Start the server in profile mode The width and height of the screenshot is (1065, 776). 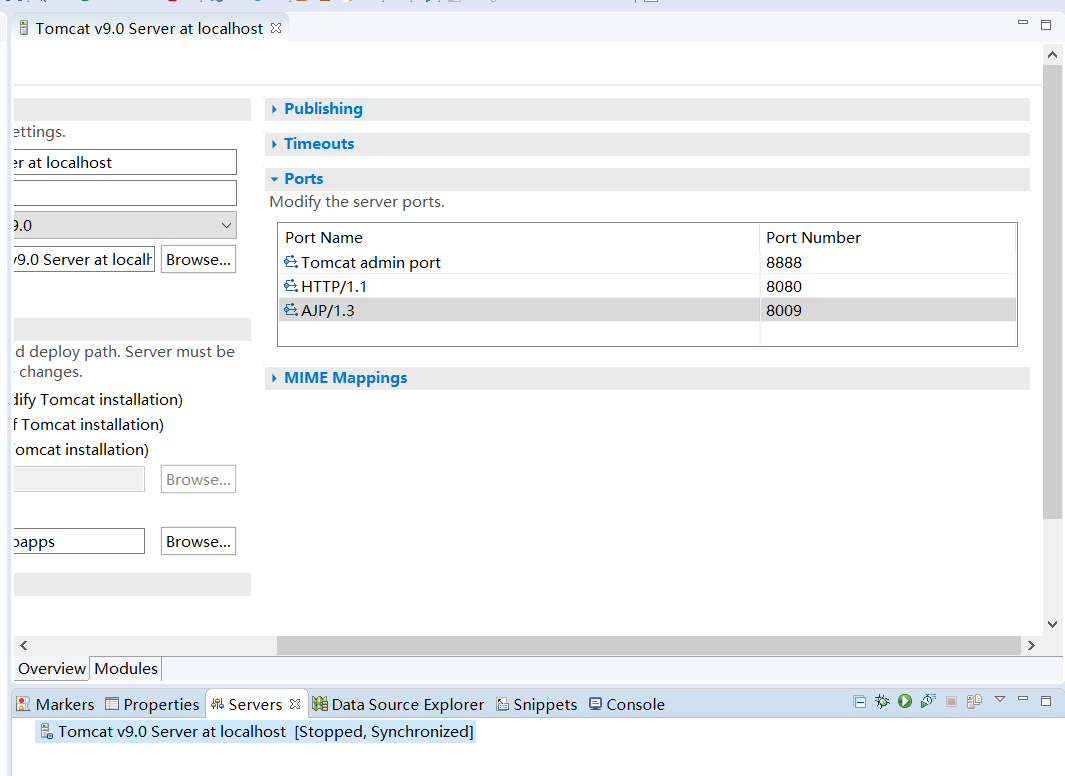pos(928,701)
